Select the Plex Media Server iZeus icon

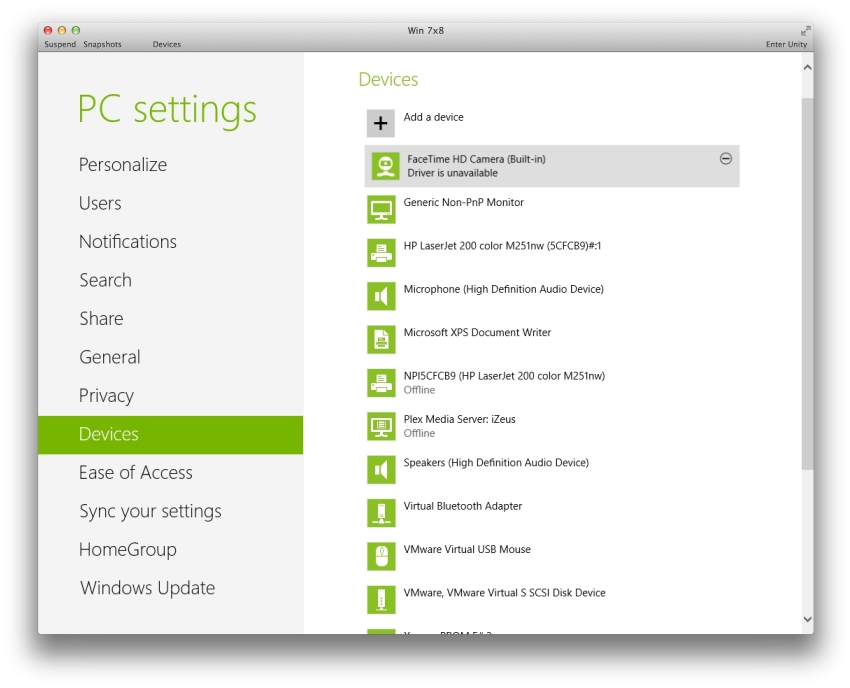[x=381, y=426]
